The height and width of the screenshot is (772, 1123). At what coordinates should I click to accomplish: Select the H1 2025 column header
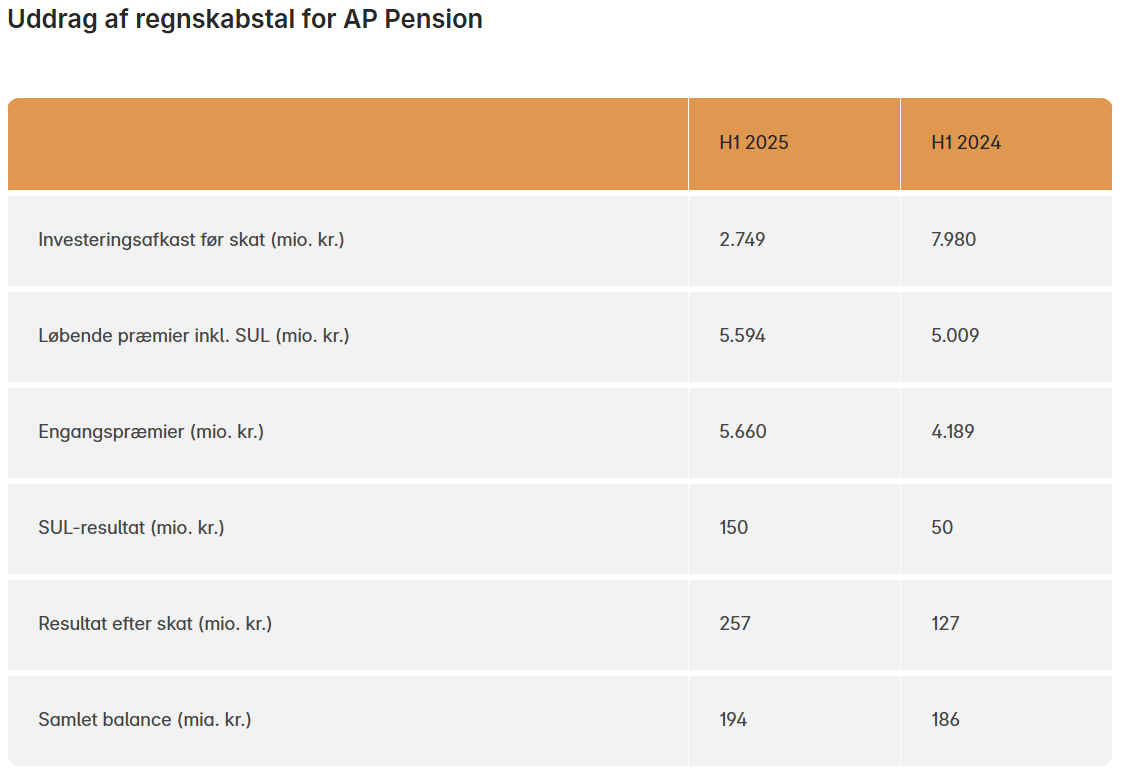pos(754,143)
